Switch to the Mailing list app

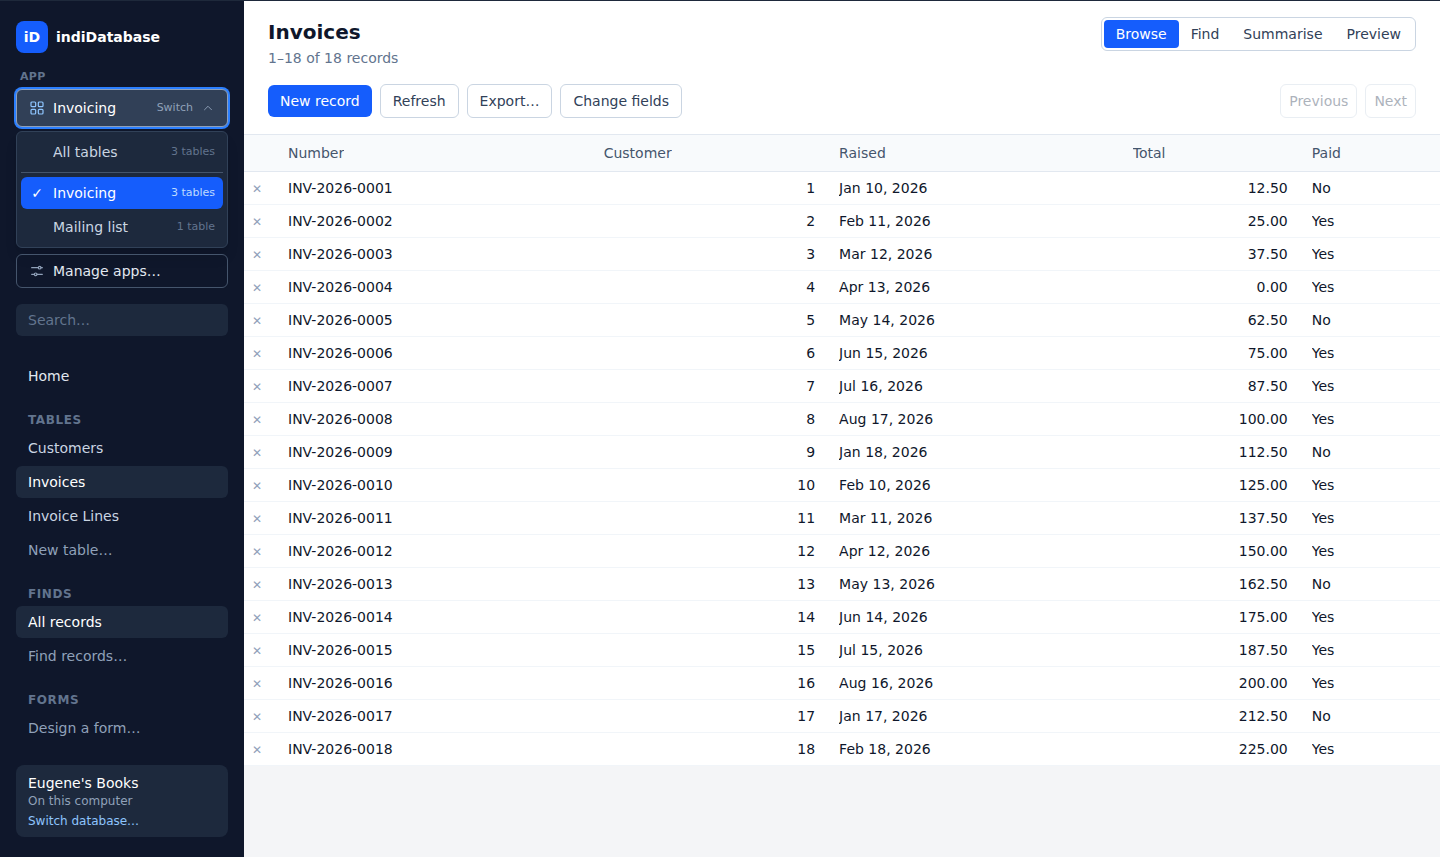122,227
